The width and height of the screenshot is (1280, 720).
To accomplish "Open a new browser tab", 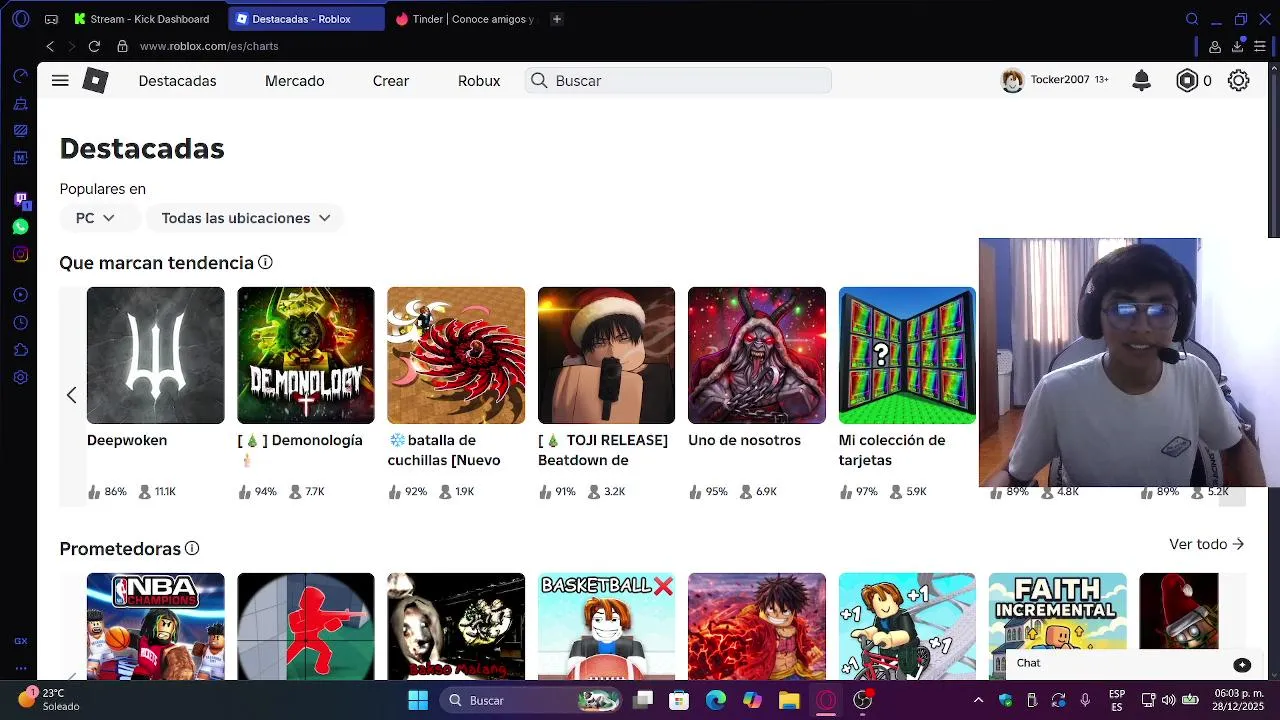I will (557, 19).
